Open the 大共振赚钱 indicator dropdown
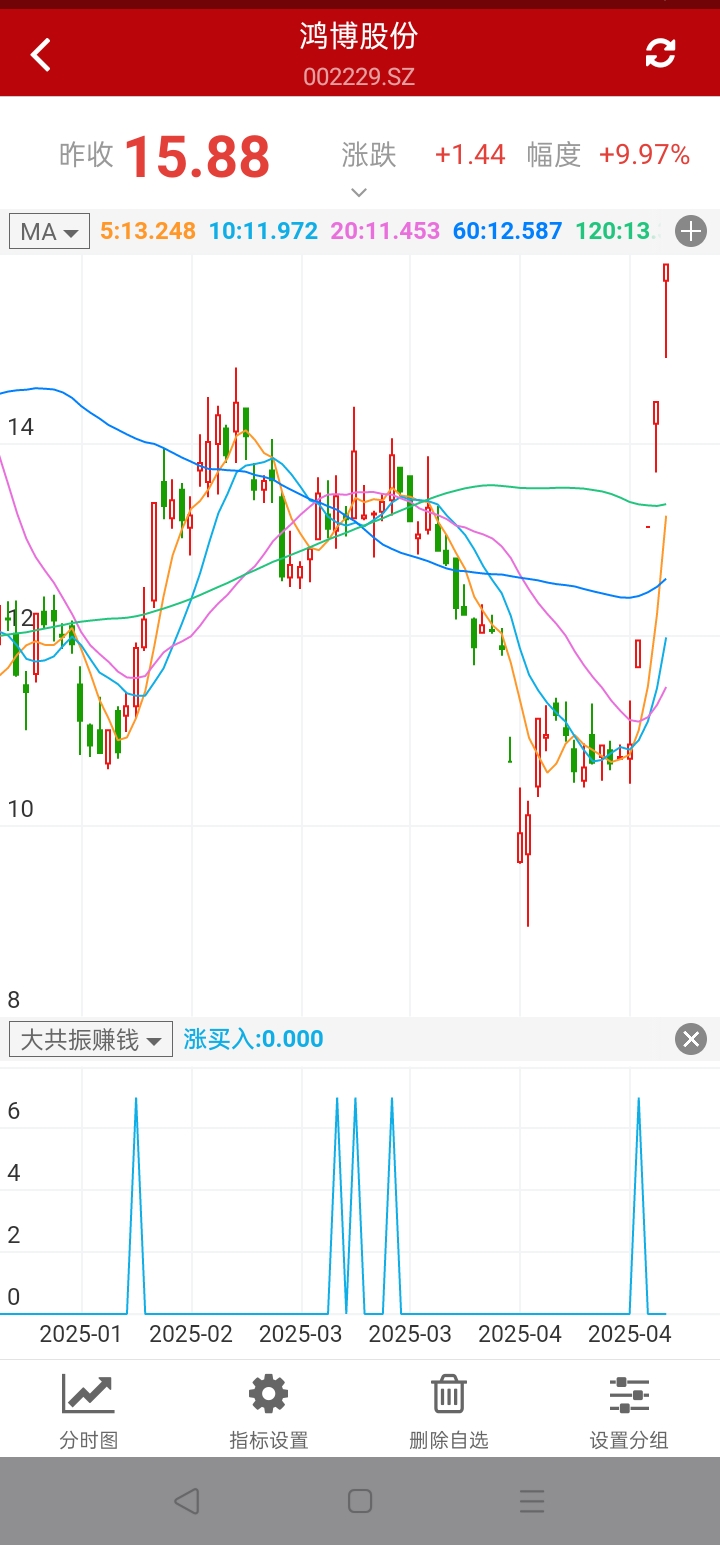 (x=91, y=1039)
